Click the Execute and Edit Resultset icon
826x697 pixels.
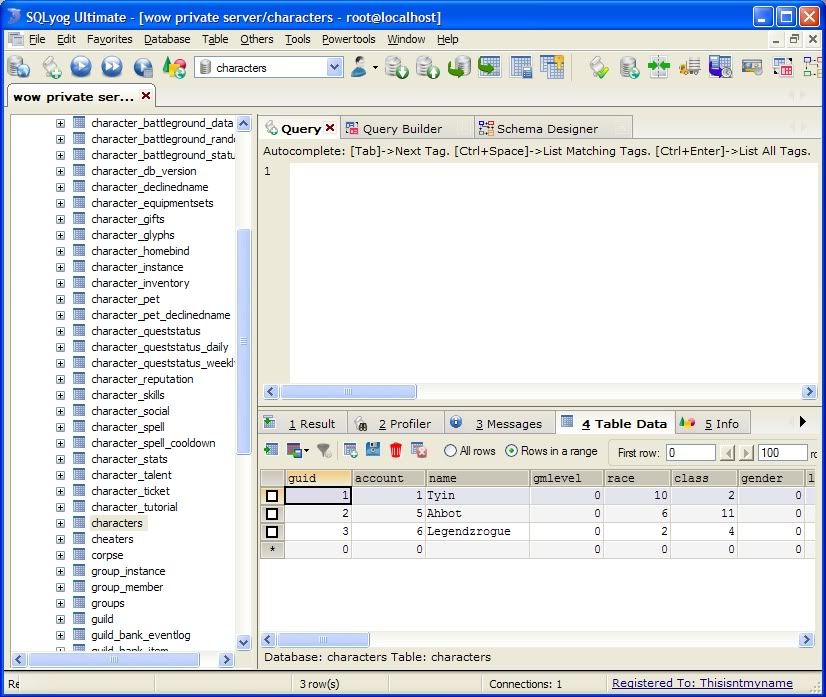click(143, 67)
